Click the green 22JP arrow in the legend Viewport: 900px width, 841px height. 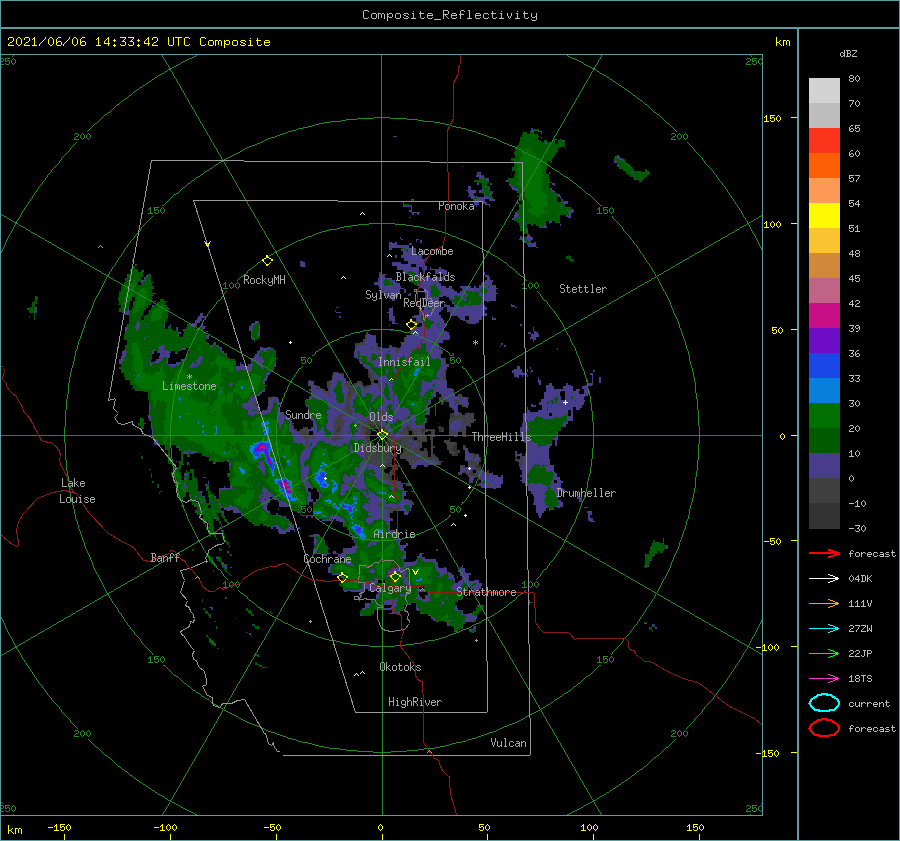coord(824,653)
